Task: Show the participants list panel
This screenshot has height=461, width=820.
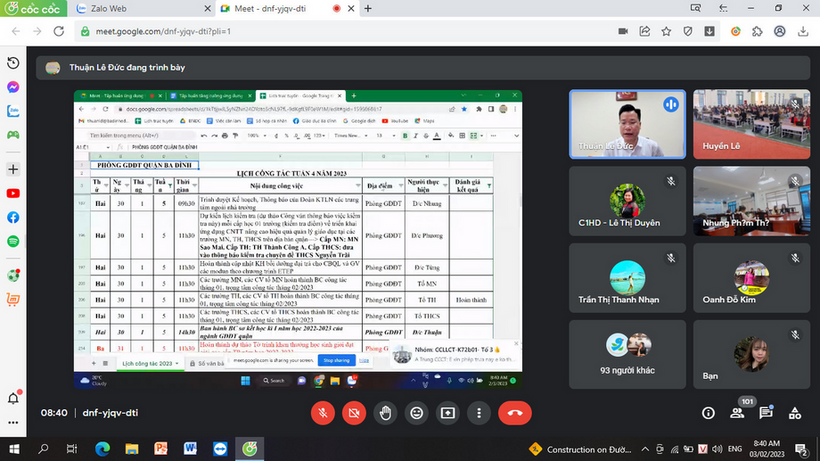Action: [x=738, y=412]
